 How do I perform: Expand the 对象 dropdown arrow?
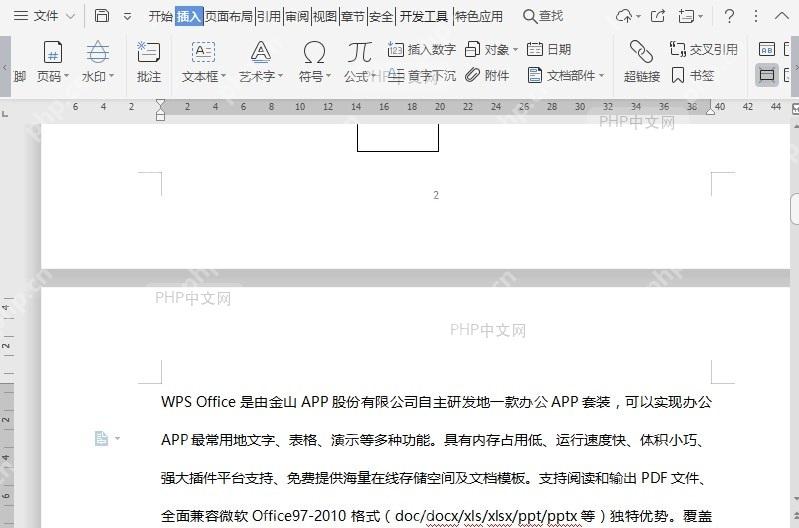click(x=515, y=50)
